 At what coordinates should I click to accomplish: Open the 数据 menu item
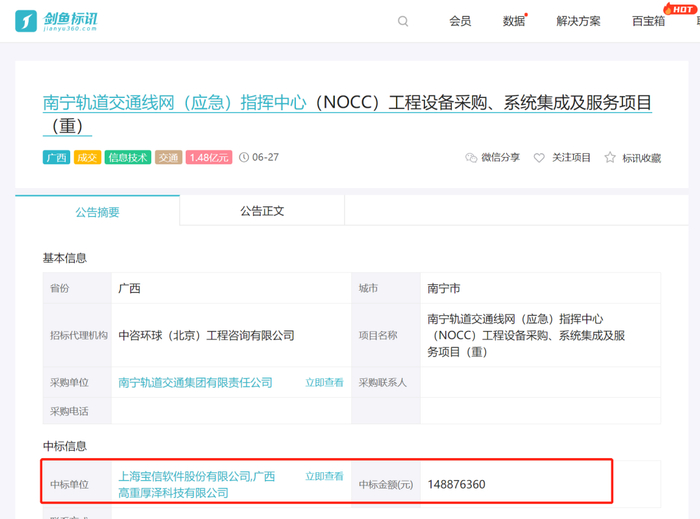514,21
